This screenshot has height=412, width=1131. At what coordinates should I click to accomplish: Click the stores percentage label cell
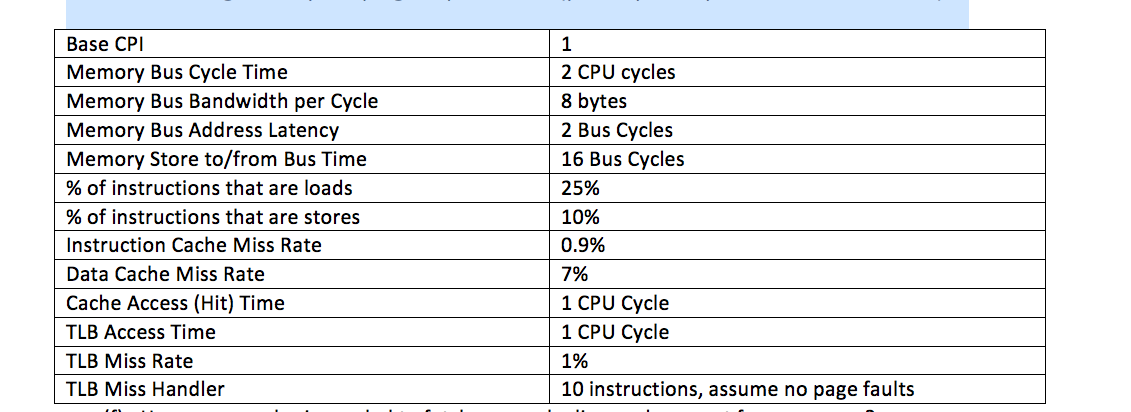pos(302,216)
